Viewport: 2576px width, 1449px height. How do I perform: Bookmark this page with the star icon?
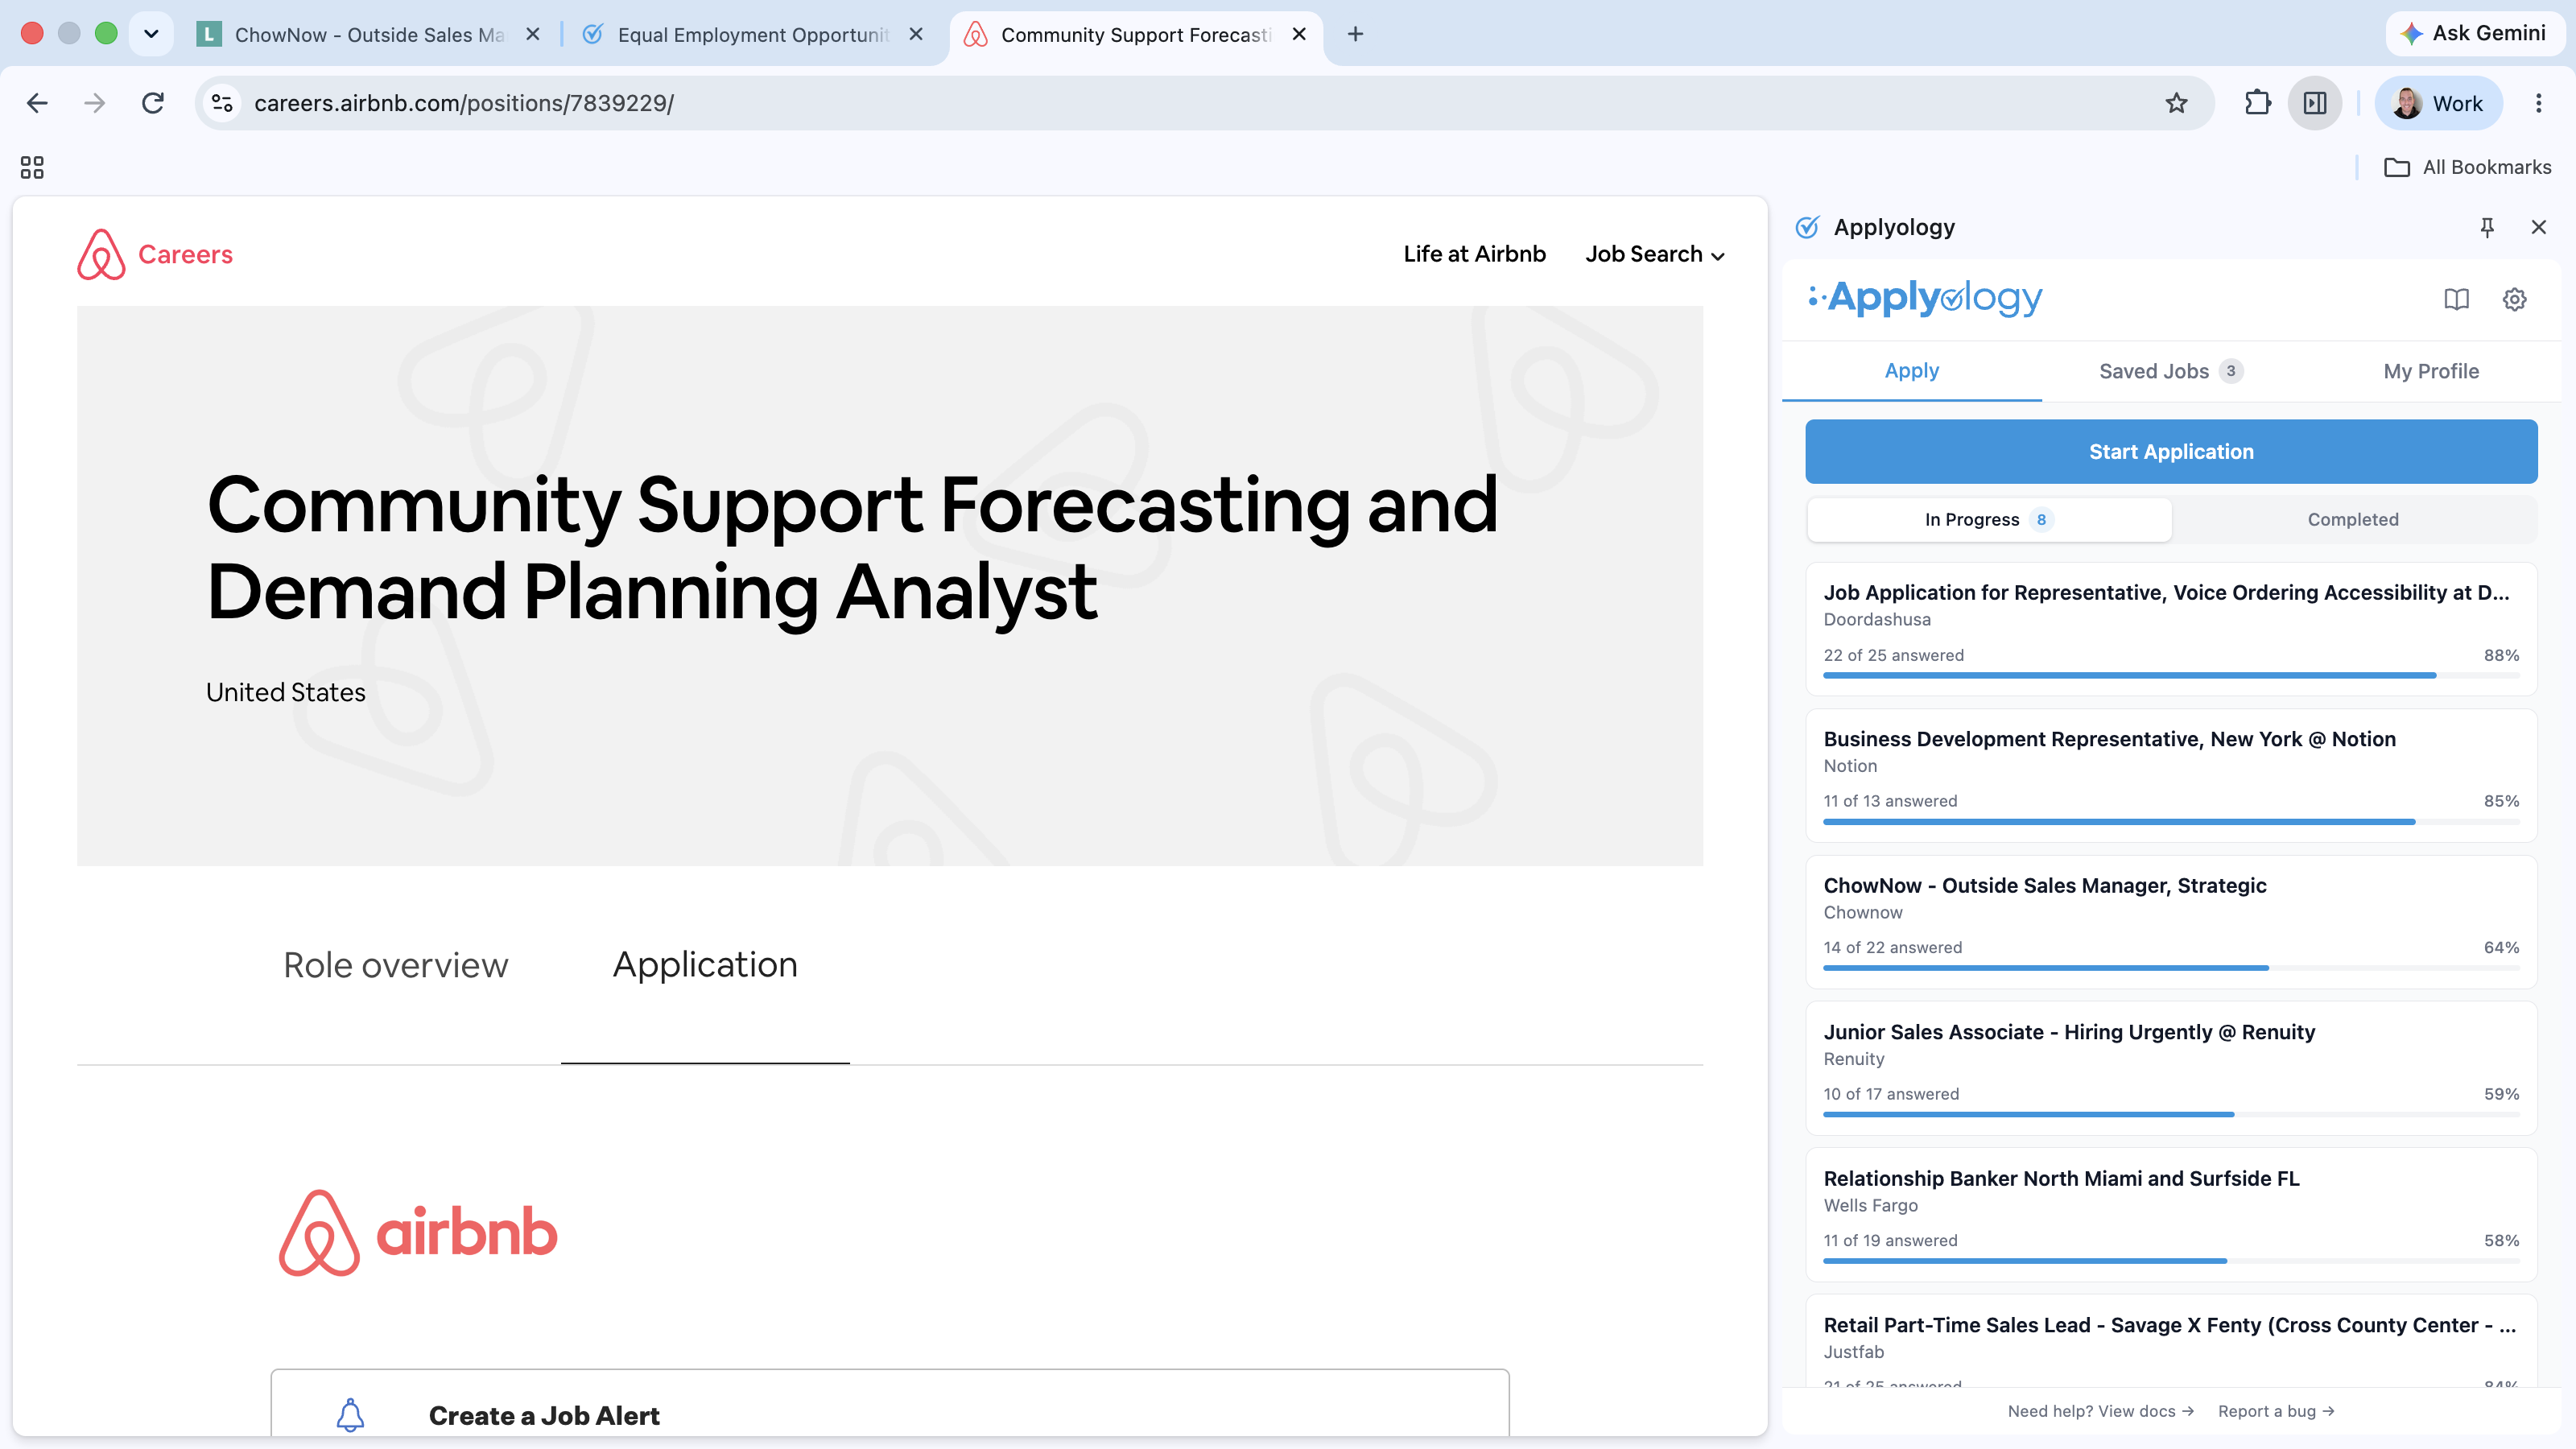(2176, 103)
